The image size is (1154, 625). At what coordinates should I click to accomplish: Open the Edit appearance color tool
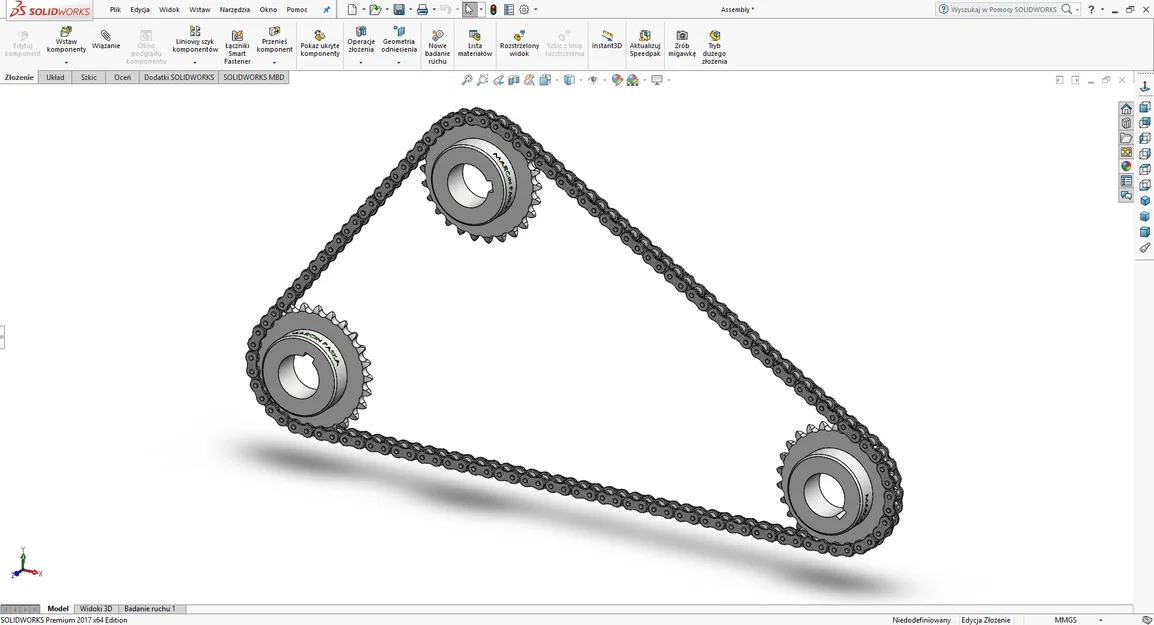coord(616,79)
